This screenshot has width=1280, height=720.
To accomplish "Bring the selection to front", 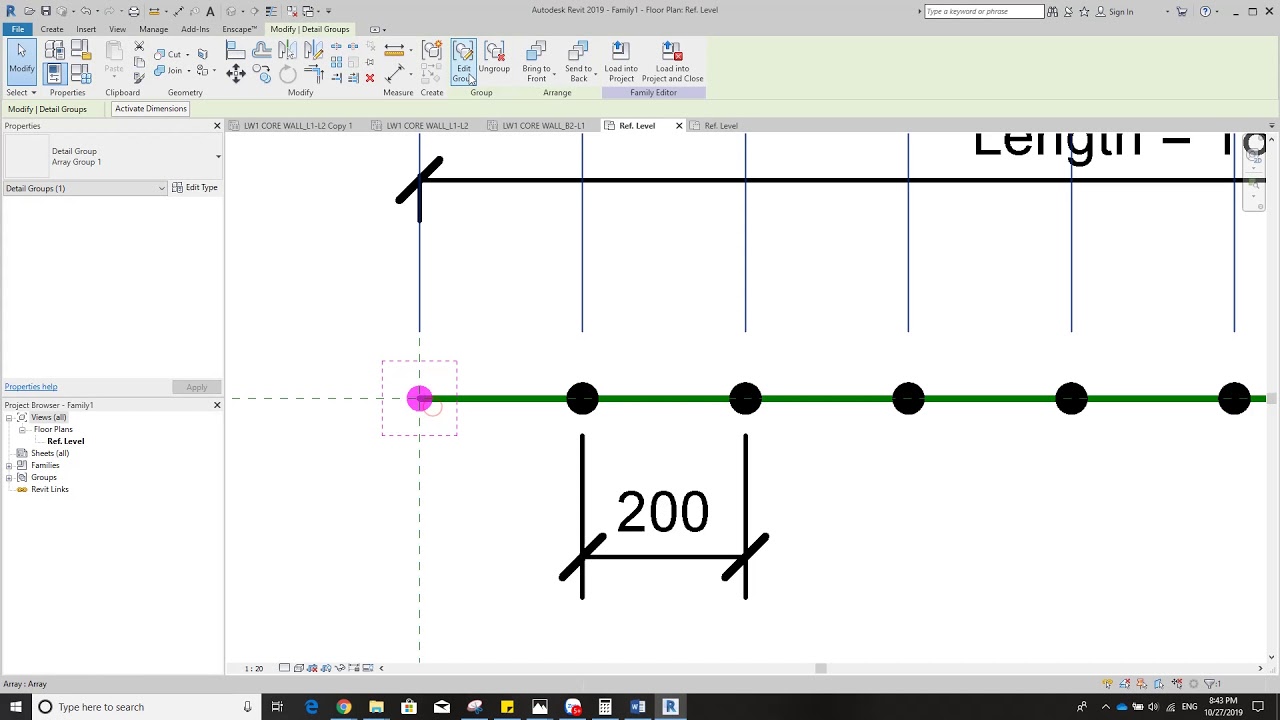I will tap(537, 62).
